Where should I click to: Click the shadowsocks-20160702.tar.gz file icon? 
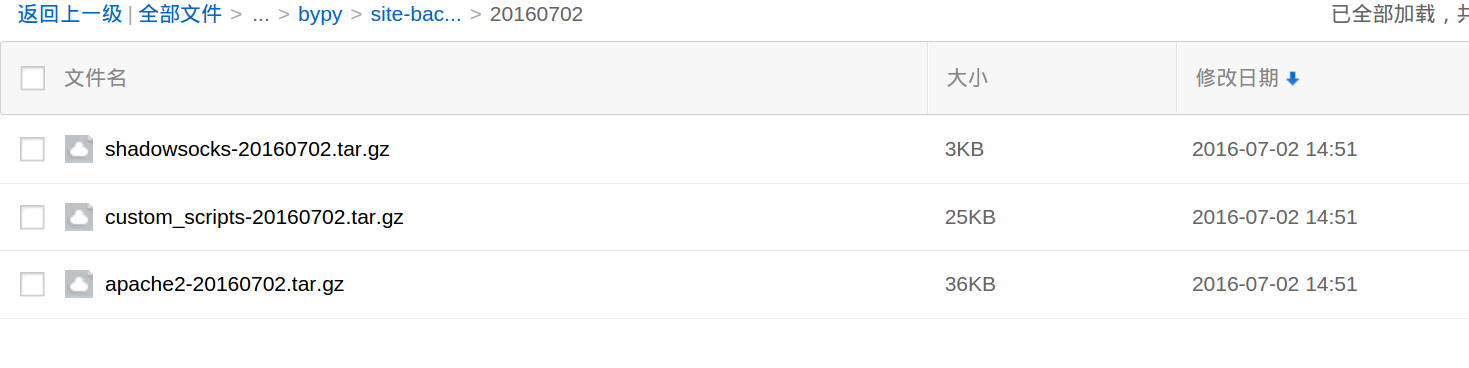79,149
